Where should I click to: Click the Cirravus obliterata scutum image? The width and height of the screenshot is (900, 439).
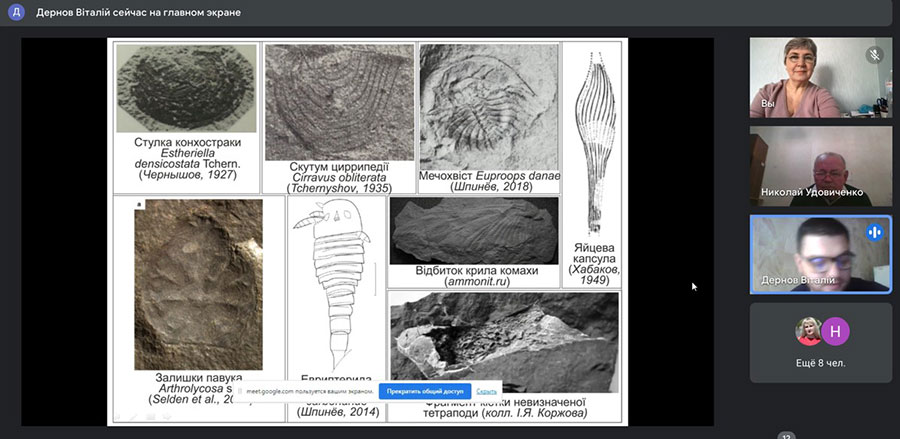tap(338, 102)
